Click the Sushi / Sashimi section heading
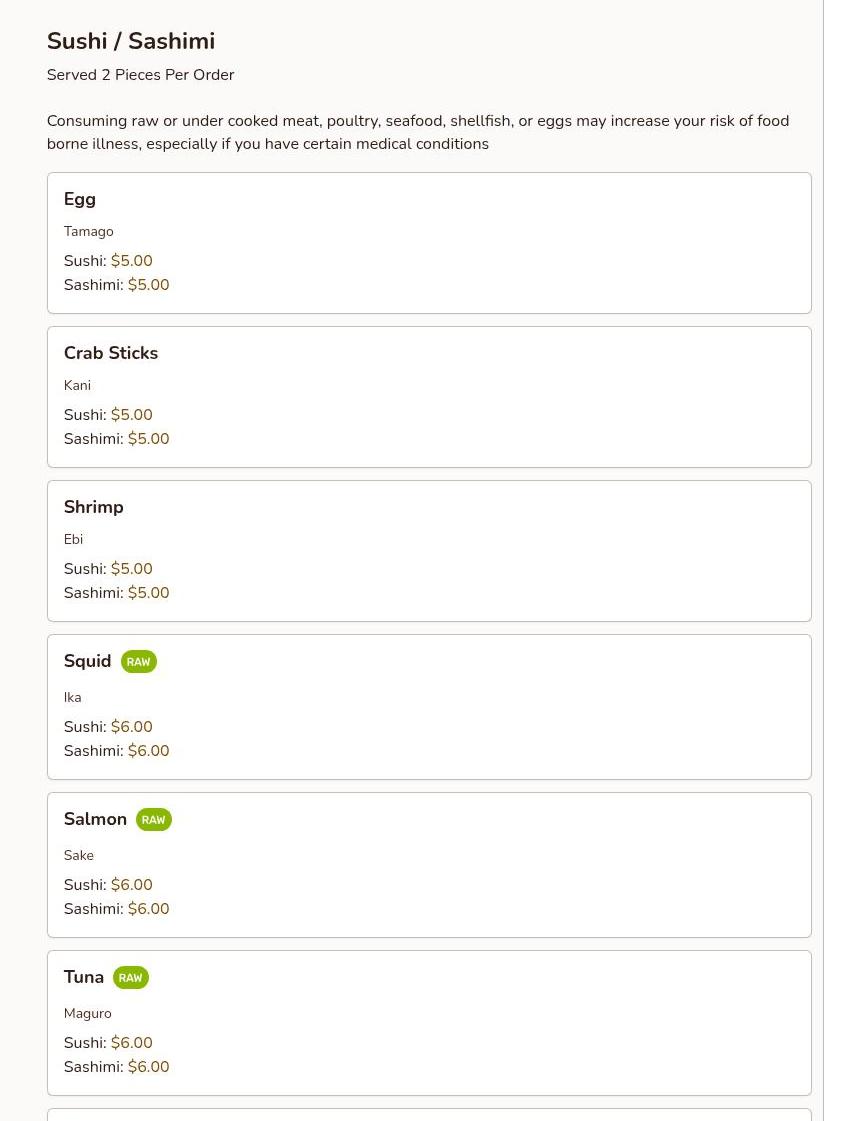The width and height of the screenshot is (844, 1121). [131, 41]
